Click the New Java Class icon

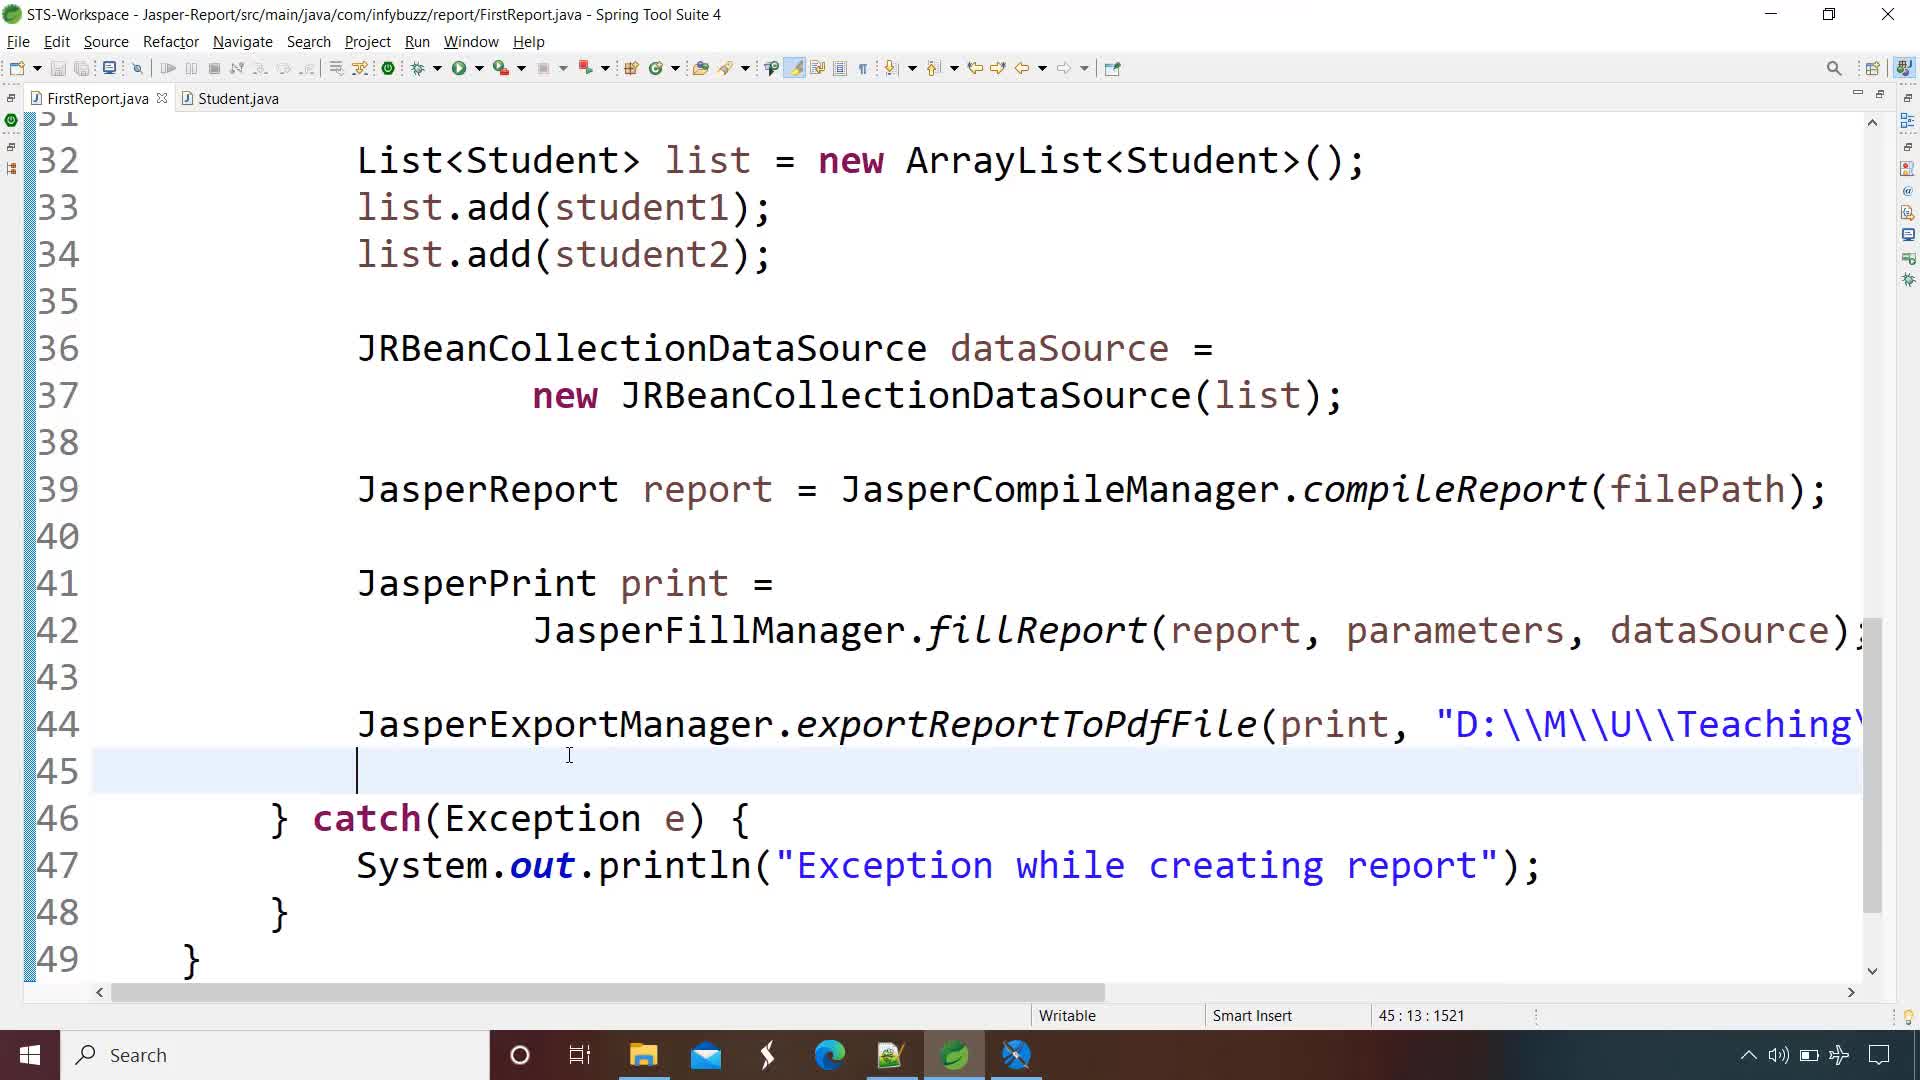click(656, 68)
